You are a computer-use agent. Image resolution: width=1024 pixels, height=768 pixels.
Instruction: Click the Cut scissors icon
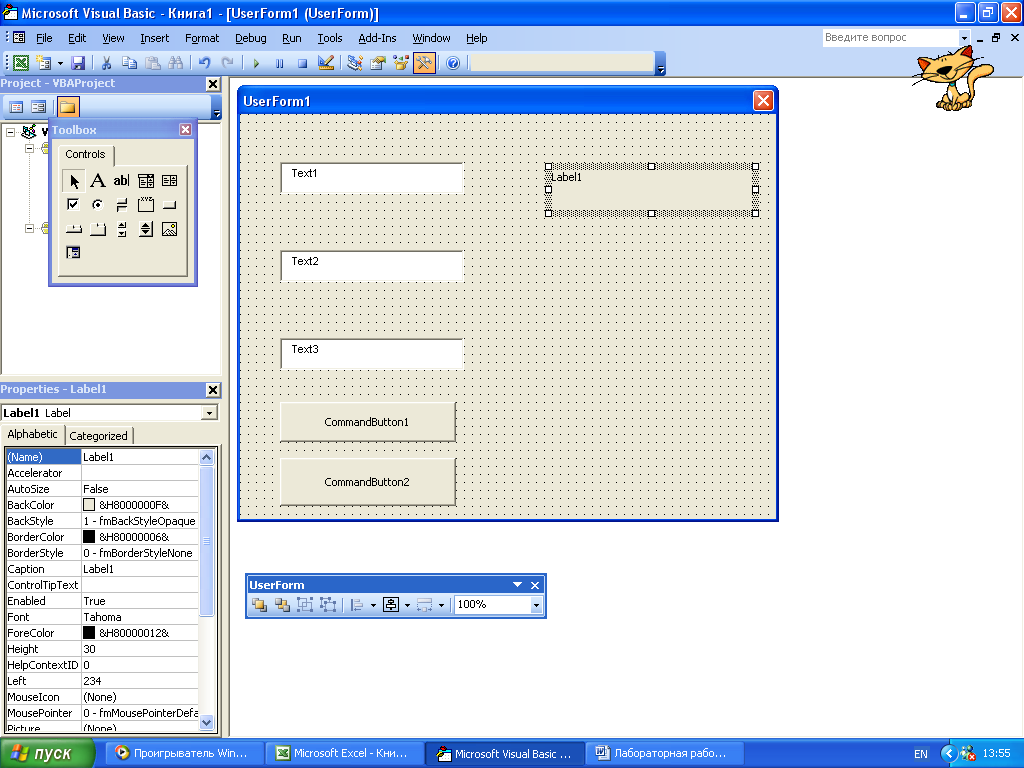[106, 63]
